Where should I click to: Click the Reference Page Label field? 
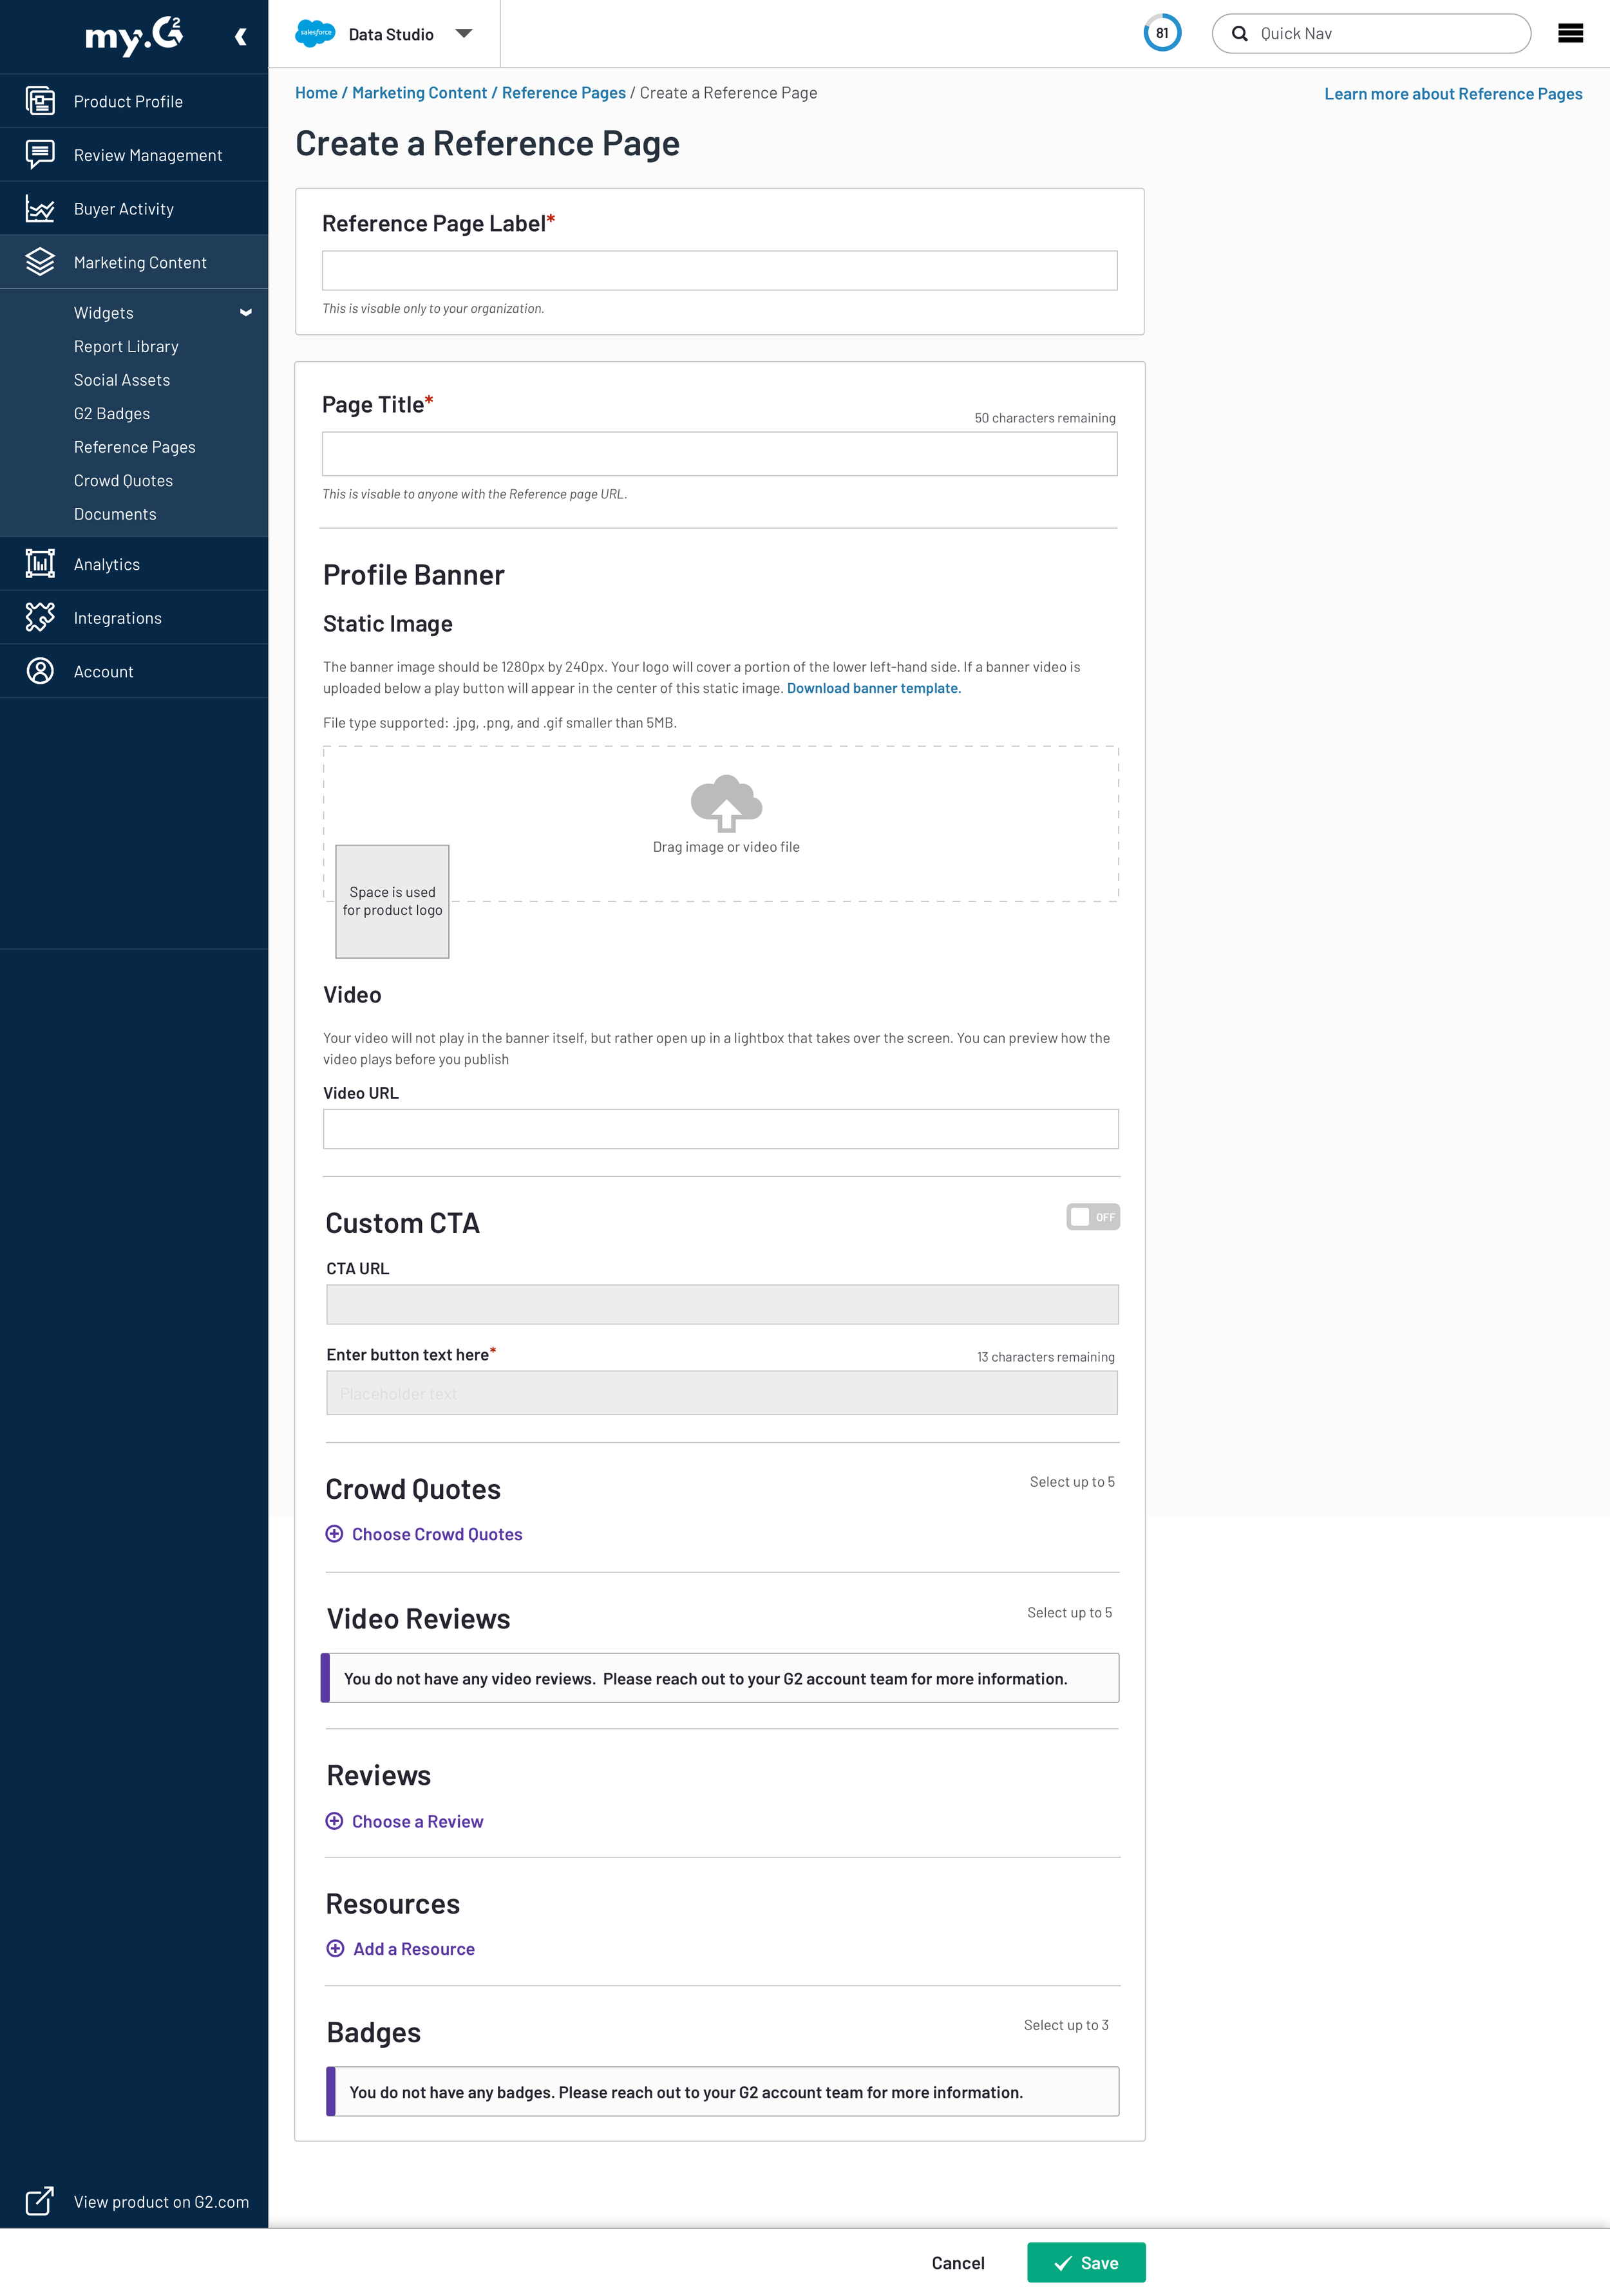coord(719,270)
